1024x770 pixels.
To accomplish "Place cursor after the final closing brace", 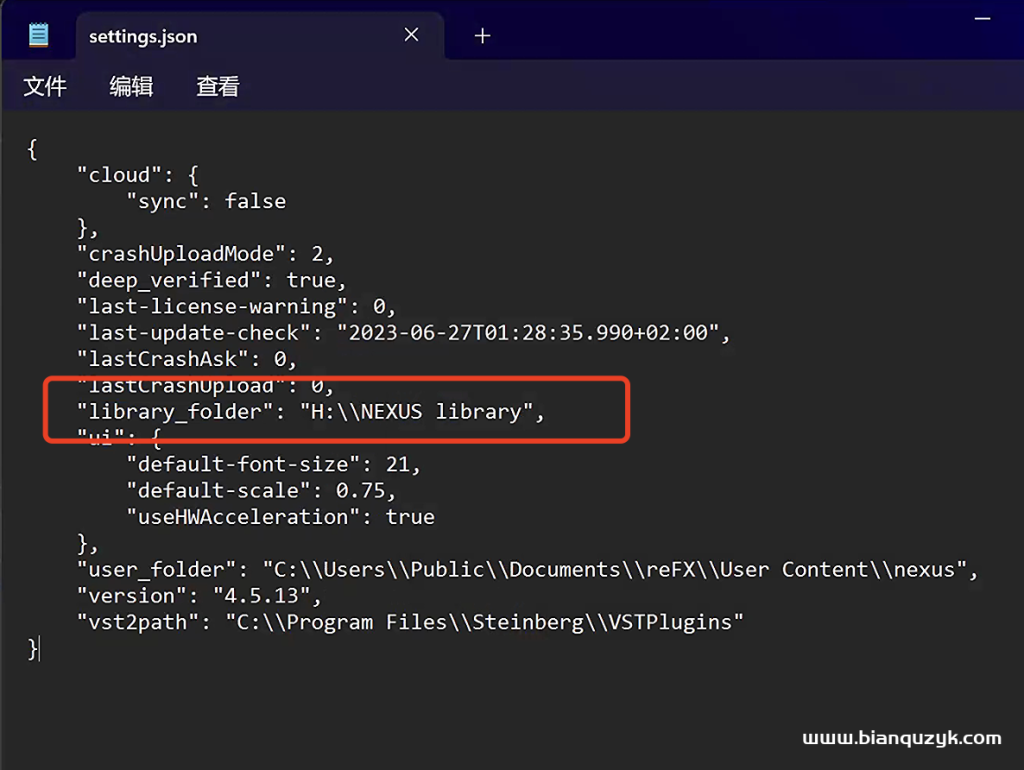I will click(x=39, y=649).
